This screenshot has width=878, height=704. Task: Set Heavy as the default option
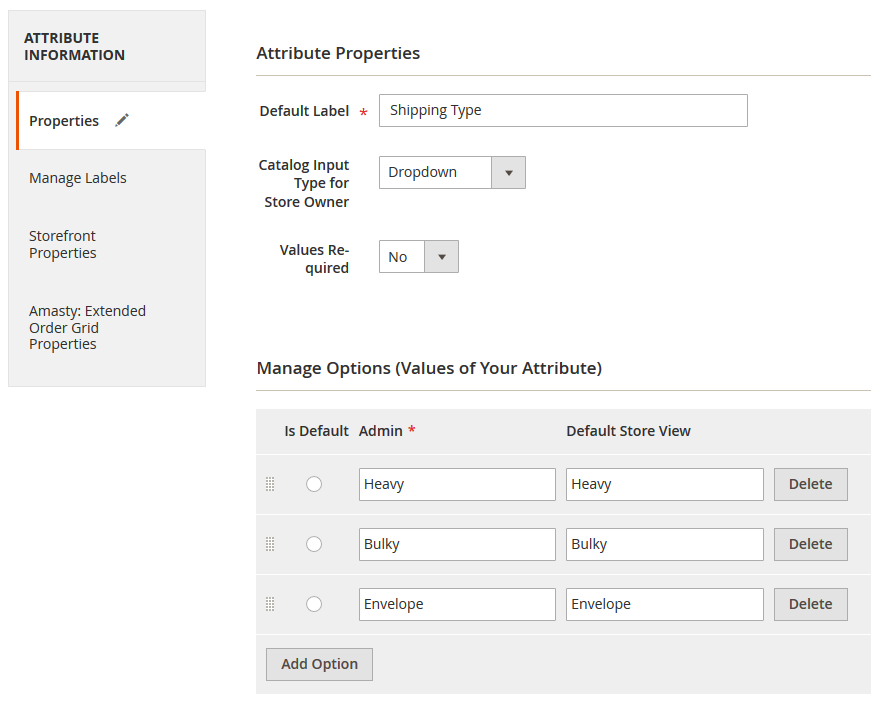point(314,484)
